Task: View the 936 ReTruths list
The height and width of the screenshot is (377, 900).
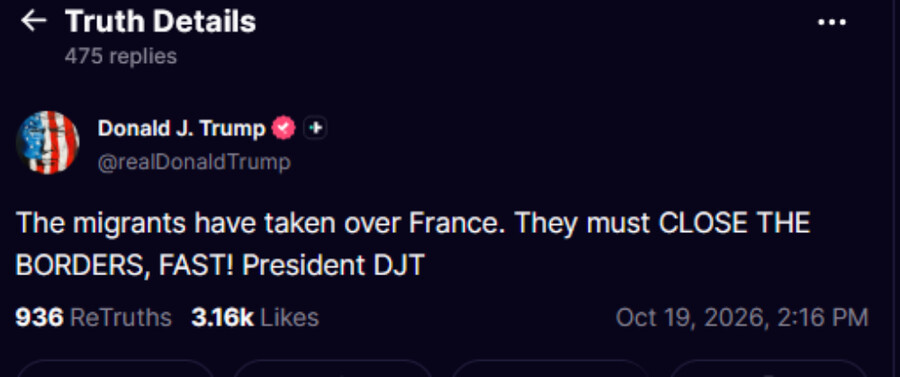Action: (94, 317)
